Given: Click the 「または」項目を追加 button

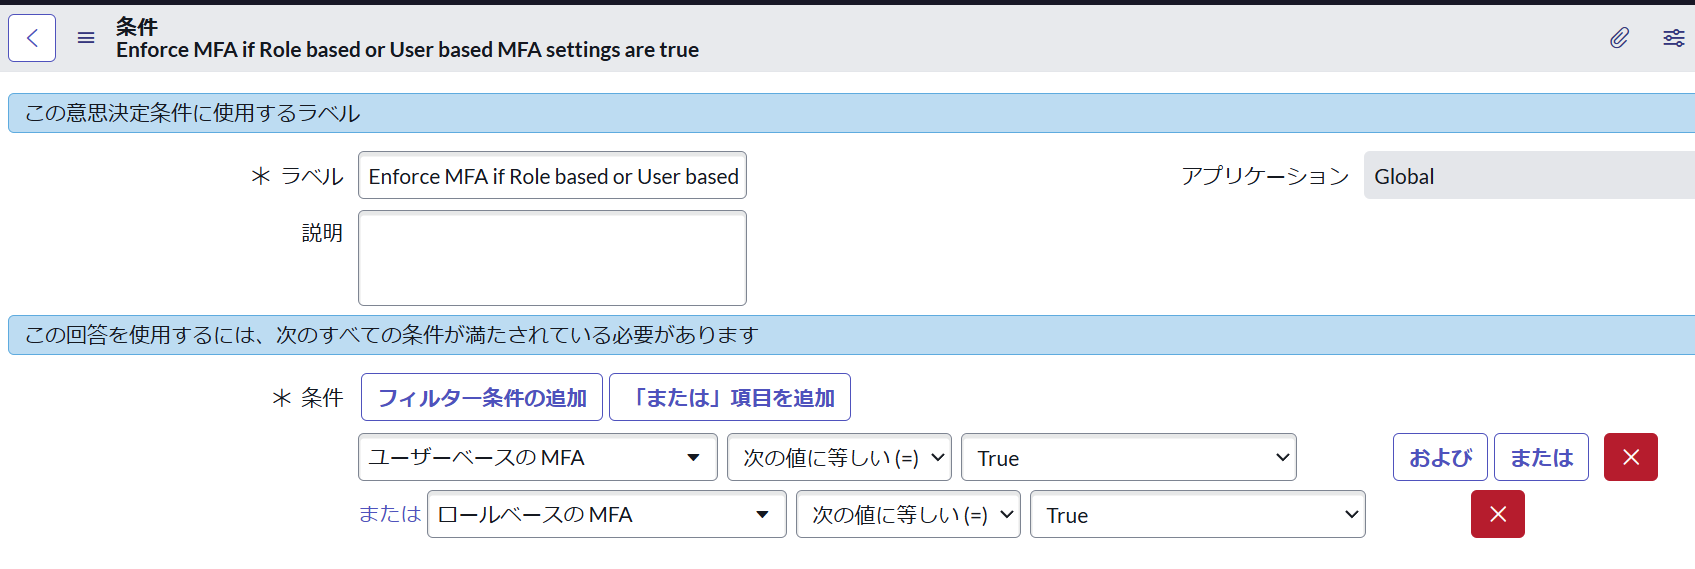Looking at the screenshot, I should [730, 397].
